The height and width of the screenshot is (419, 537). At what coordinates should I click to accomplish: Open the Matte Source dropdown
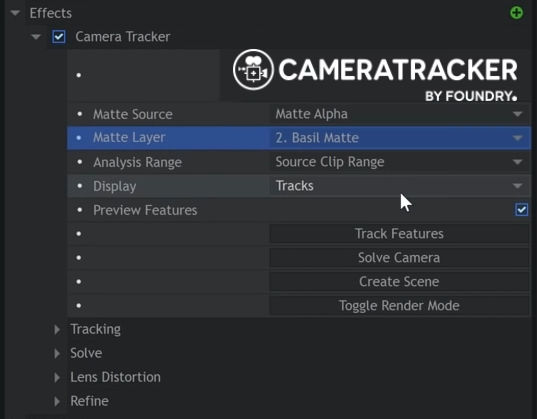click(x=399, y=114)
